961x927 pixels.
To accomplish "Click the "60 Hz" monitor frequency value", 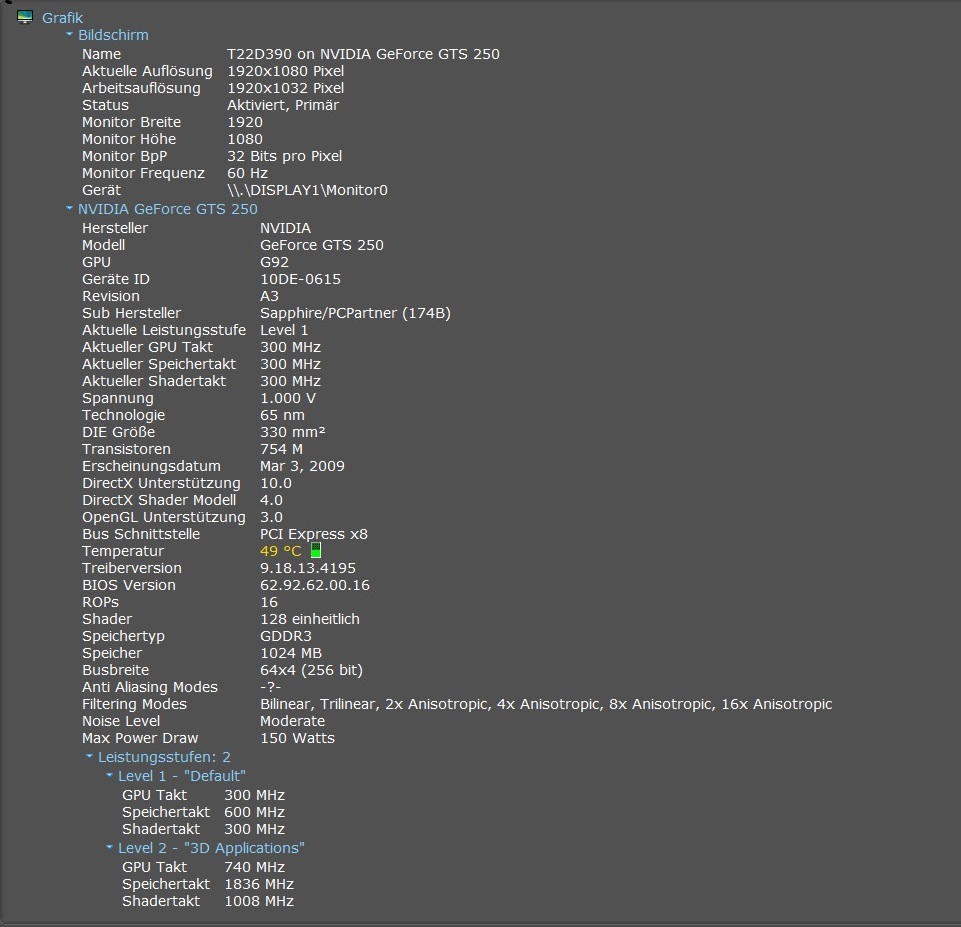I will point(248,173).
